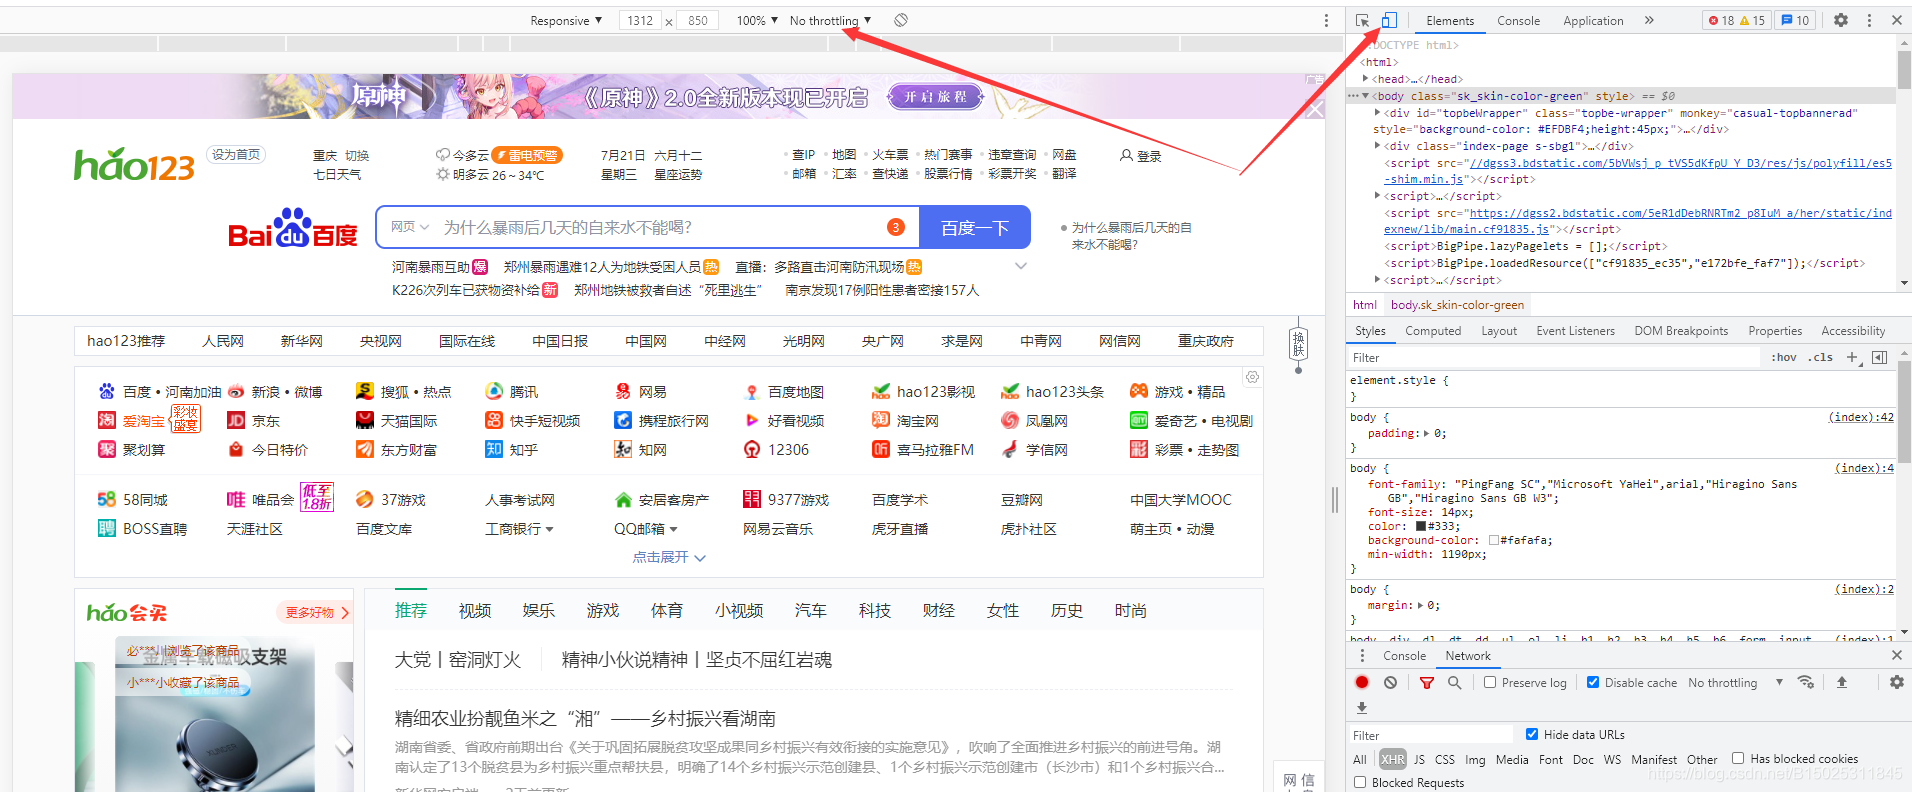Switch to the Application tab

(1593, 20)
